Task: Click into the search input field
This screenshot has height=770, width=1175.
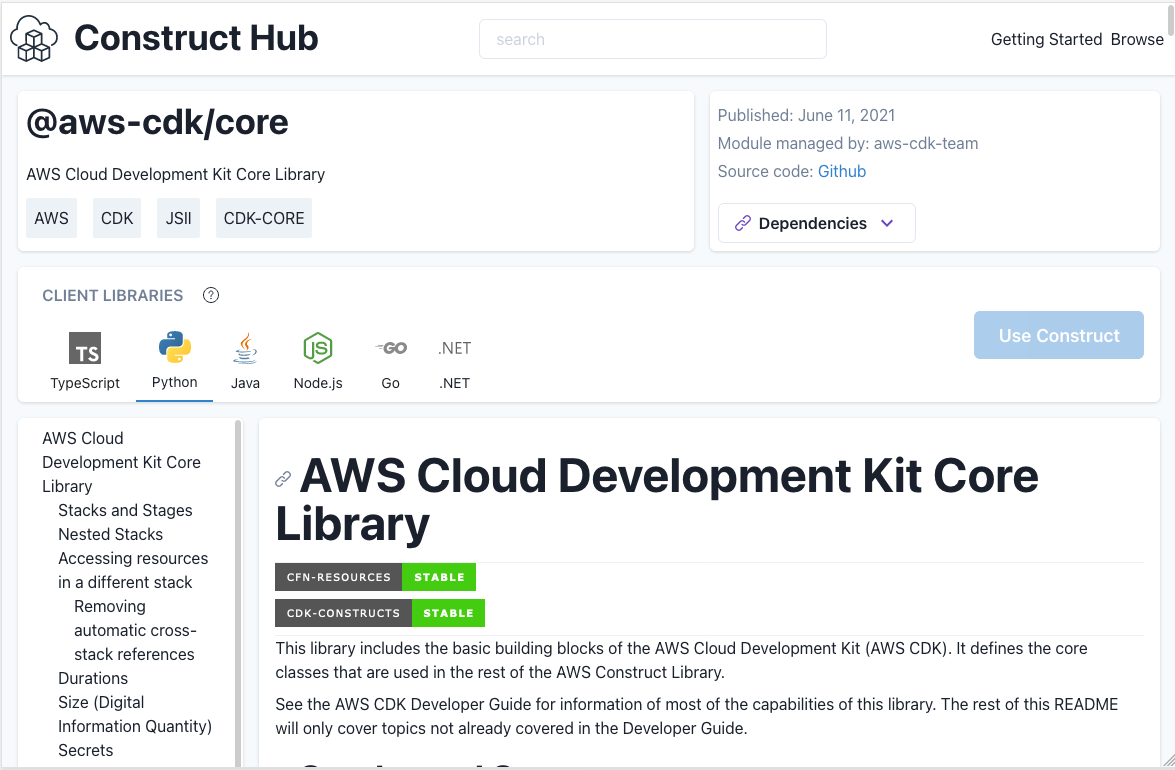Action: pyautogui.click(x=652, y=39)
